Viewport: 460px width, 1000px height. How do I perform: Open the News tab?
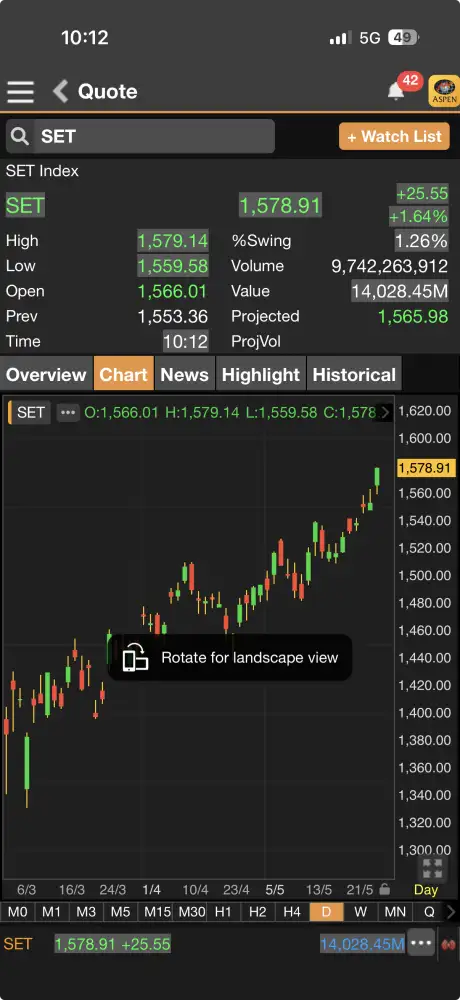pos(184,374)
